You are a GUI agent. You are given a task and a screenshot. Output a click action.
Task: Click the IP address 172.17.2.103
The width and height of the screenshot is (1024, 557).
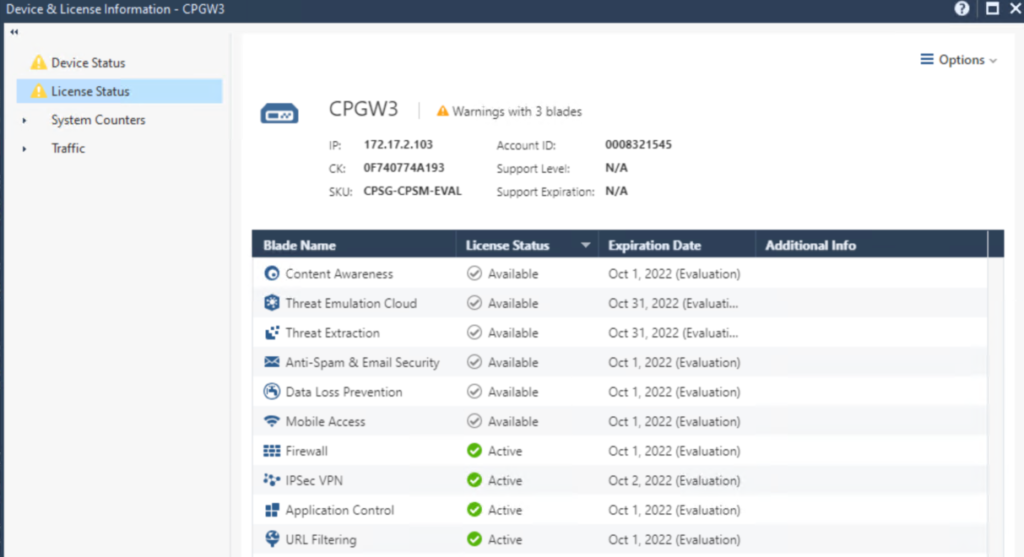click(x=398, y=144)
